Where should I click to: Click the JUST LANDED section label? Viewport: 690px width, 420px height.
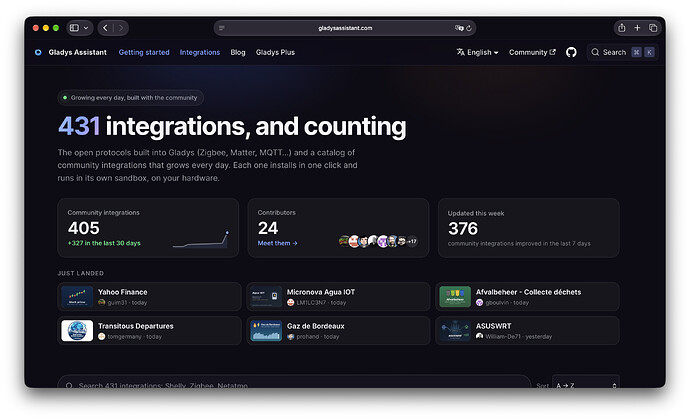[81, 273]
